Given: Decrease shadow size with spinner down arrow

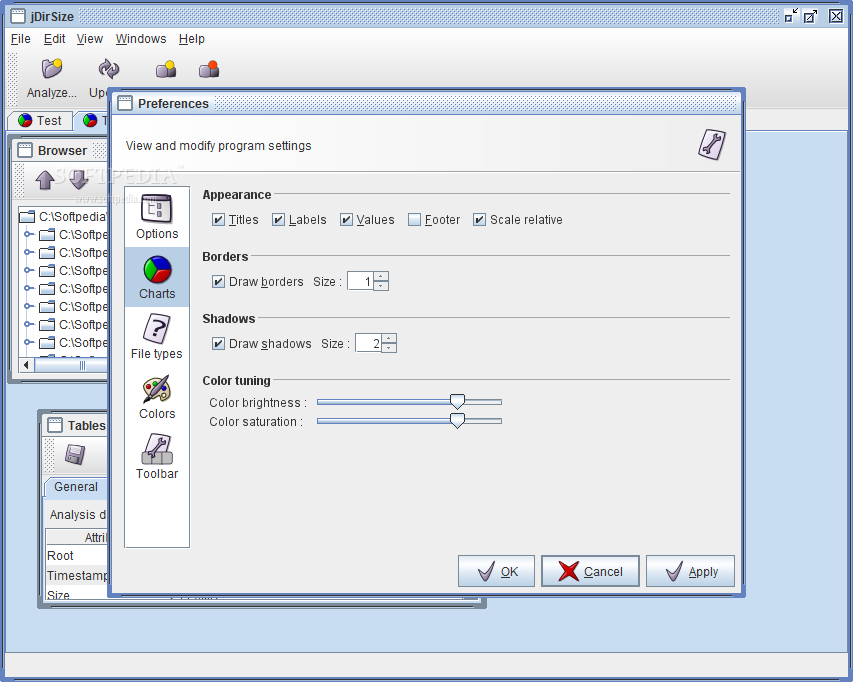Looking at the screenshot, I should (x=389, y=348).
